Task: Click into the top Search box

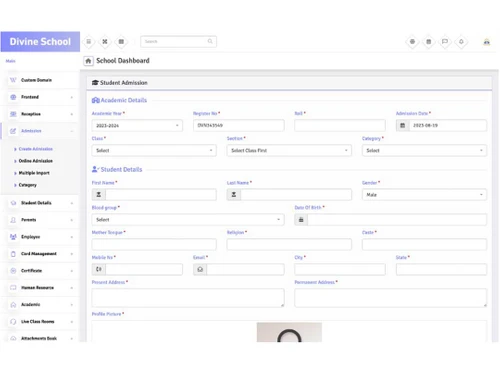Action: [178, 41]
